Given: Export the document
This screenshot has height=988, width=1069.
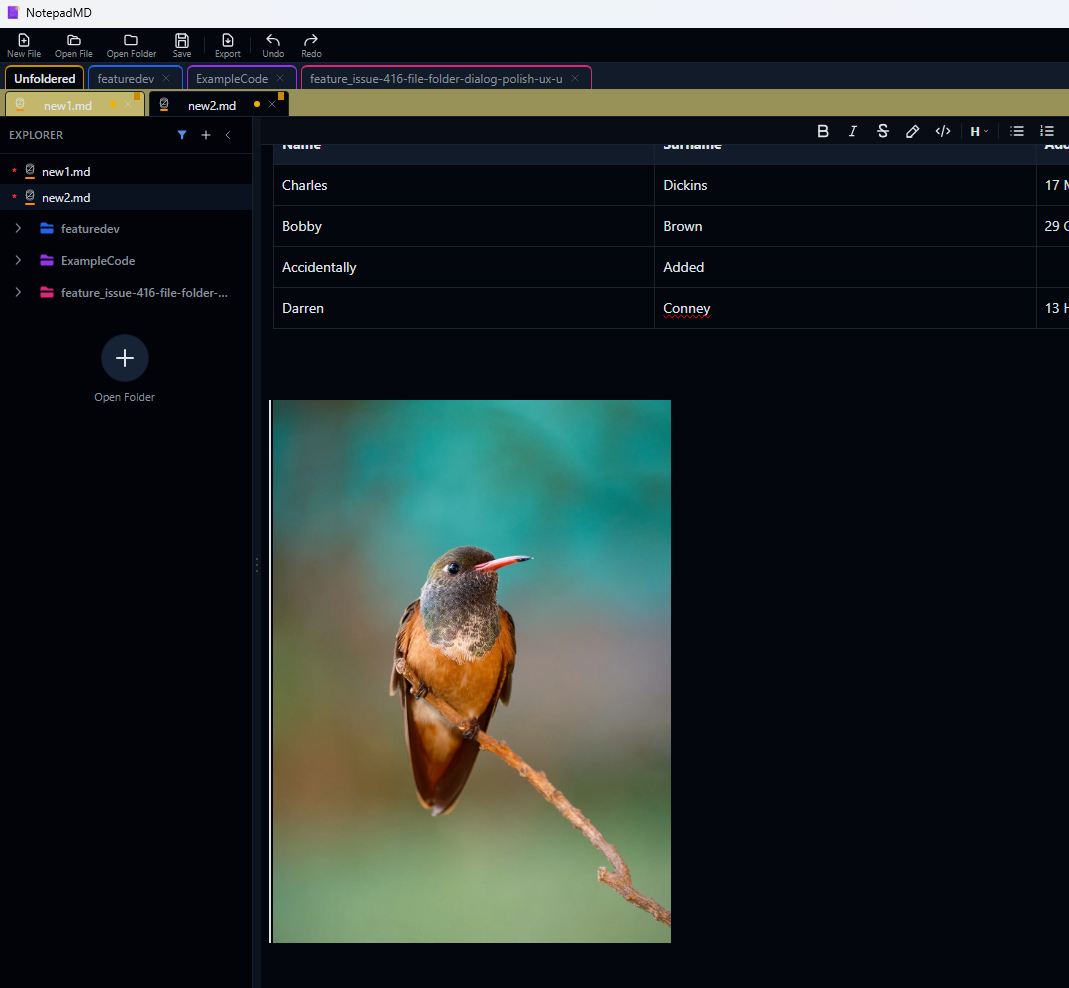Looking at the screenshot, I should click(228, 45).
